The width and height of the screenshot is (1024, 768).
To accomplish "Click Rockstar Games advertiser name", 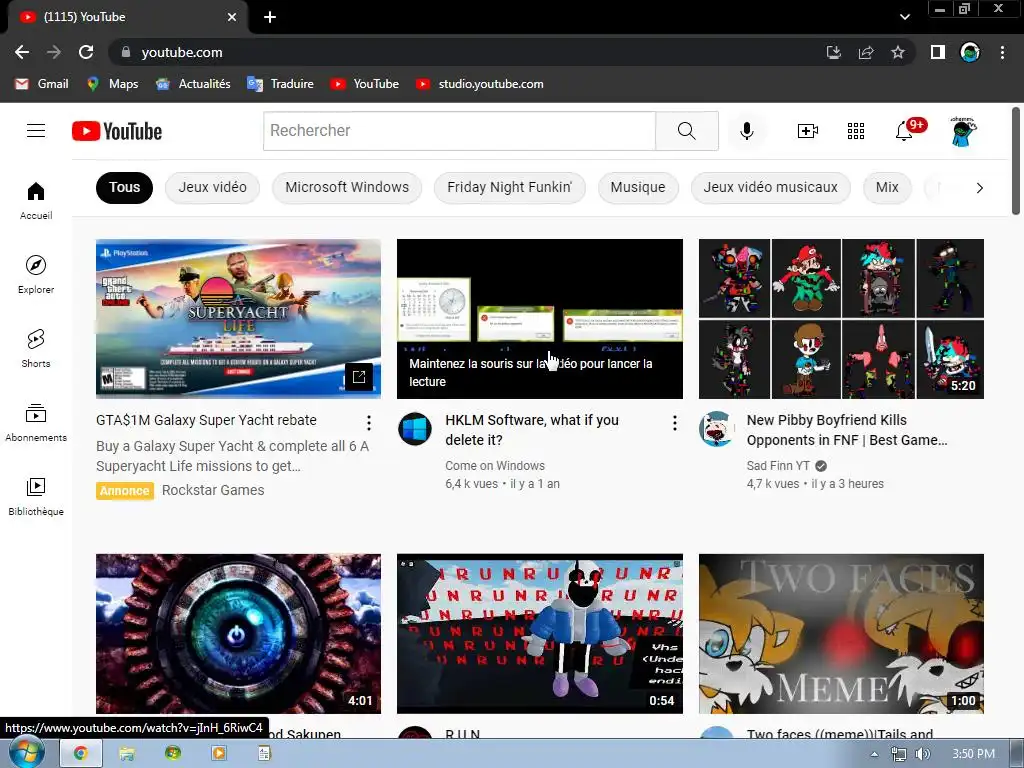I will 213,490.
